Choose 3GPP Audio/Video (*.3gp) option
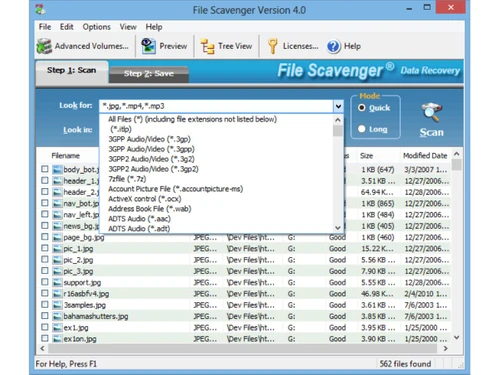 149,139
